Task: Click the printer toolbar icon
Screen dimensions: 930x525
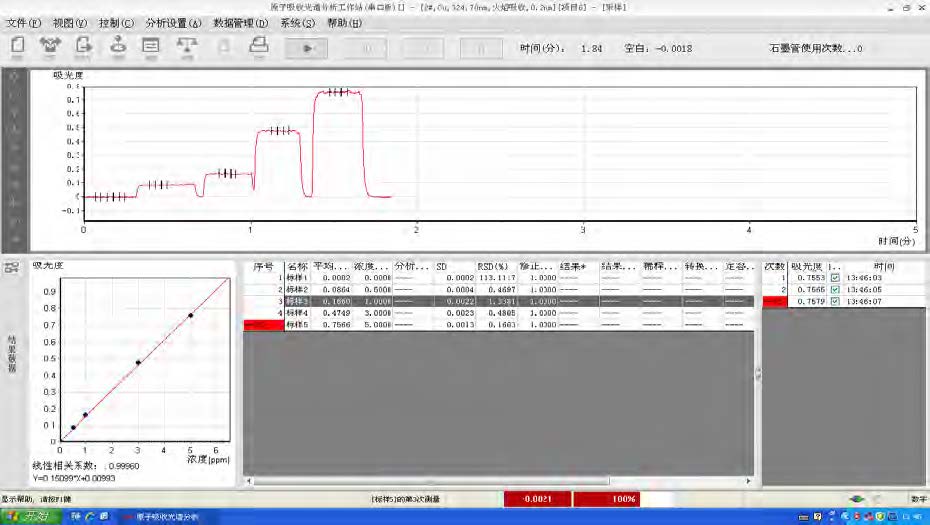Action: click(x=258, y=45)
